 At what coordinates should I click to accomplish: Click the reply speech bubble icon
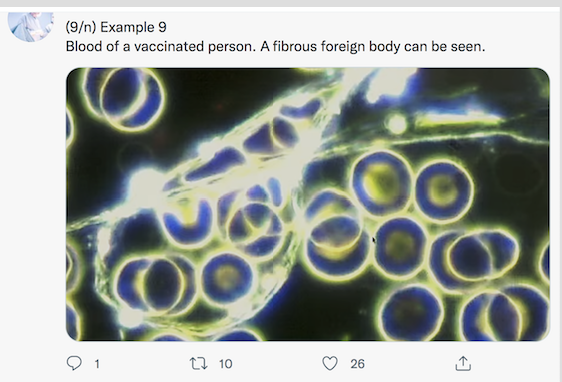coord(74,363)
